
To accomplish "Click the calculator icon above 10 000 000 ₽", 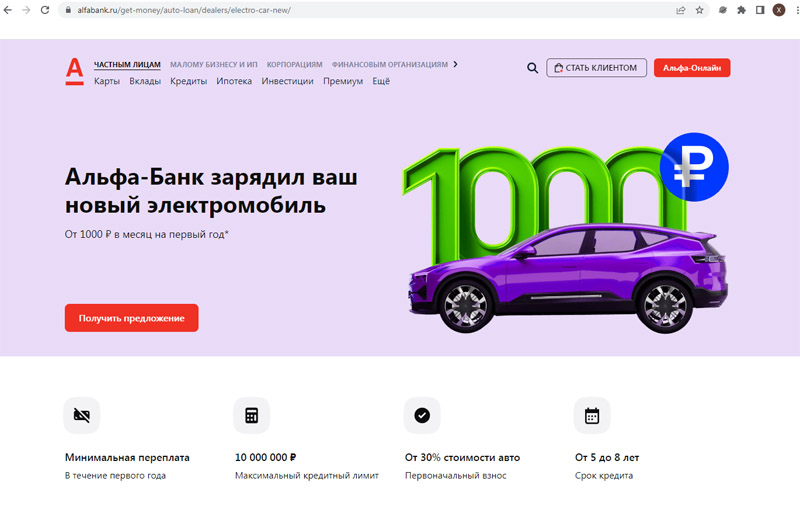I will pyautogui.click(x=252, y=415).
